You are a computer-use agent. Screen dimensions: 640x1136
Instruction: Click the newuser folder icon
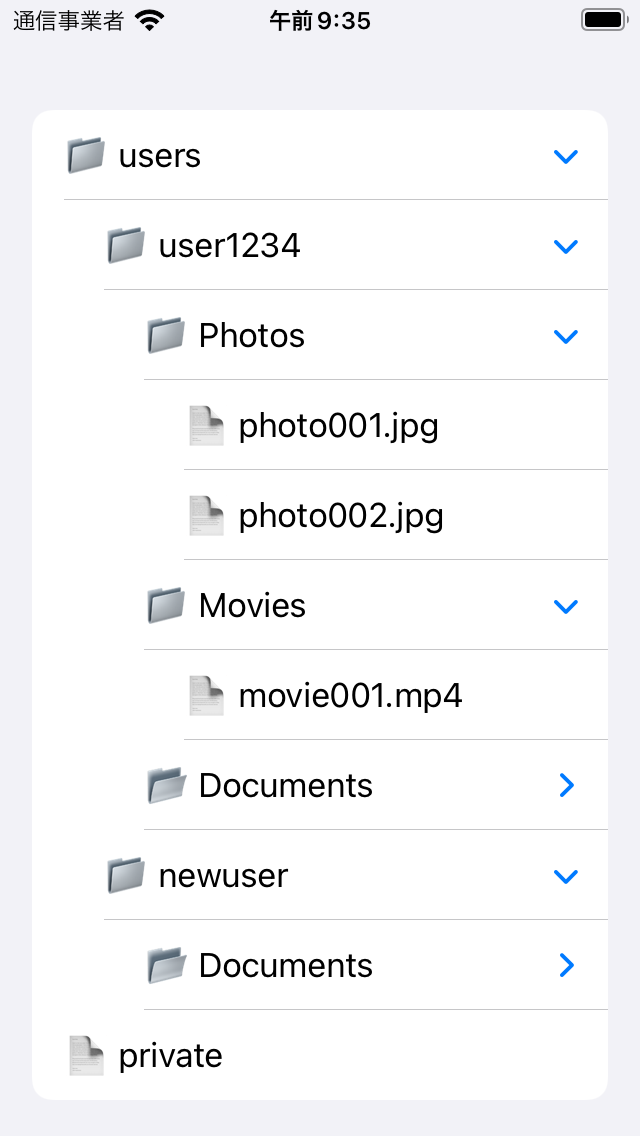click(126, 875)
